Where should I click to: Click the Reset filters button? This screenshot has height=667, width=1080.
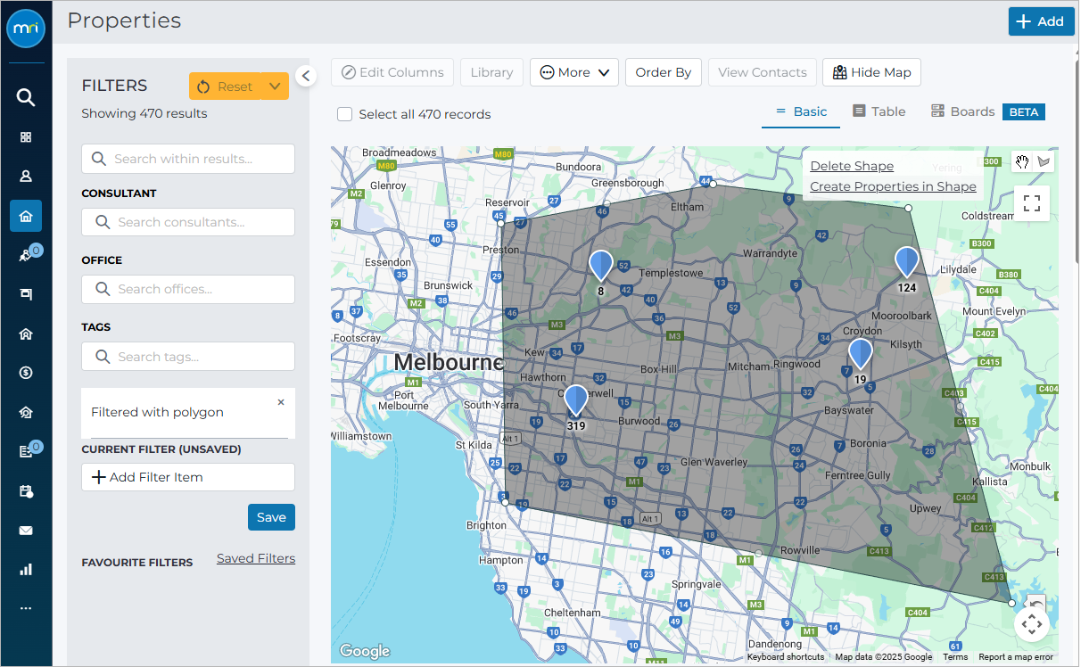tap(225, 86)
